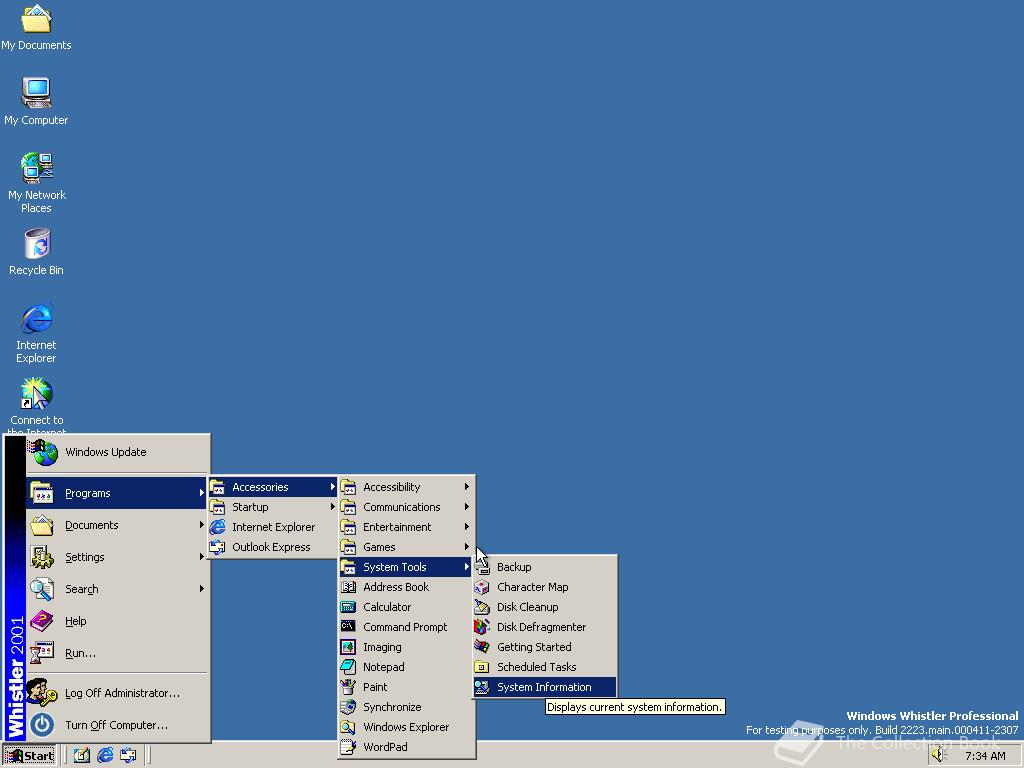This screenshot has height=768, width=1024.
Task: Click the volume speaker tray icon
Action: tap(939, 756)
